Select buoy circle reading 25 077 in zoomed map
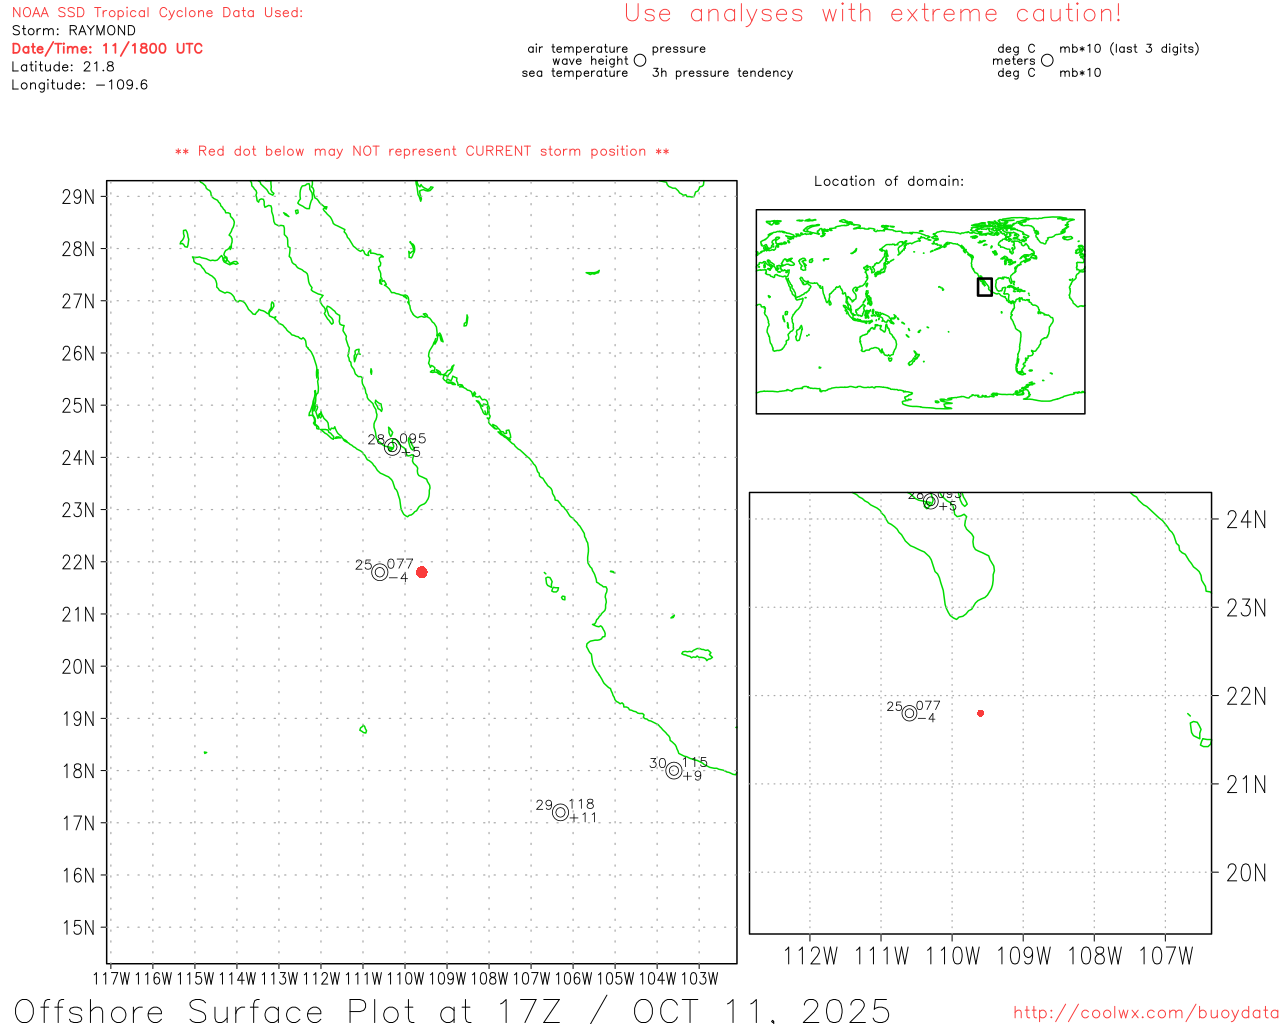The height and width of the screenshot is (1024, 1280). coord(909,713)
